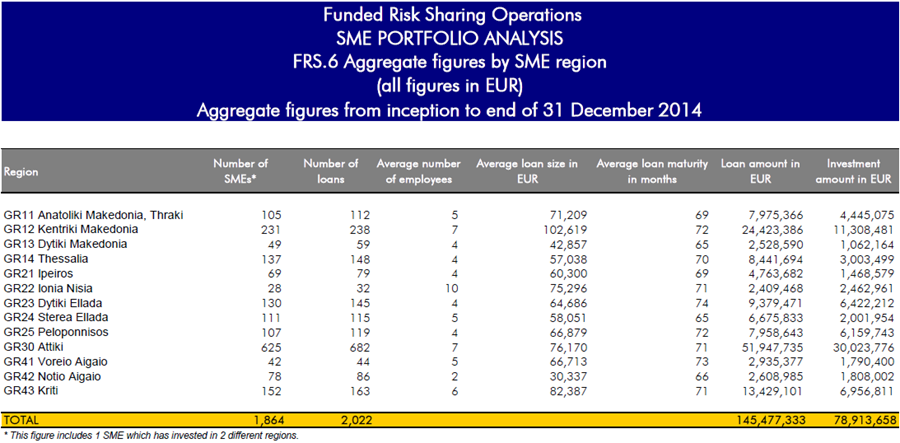Select the 'TOTAL' row label
Screen dimensions: 900x443
click(21, 421)
